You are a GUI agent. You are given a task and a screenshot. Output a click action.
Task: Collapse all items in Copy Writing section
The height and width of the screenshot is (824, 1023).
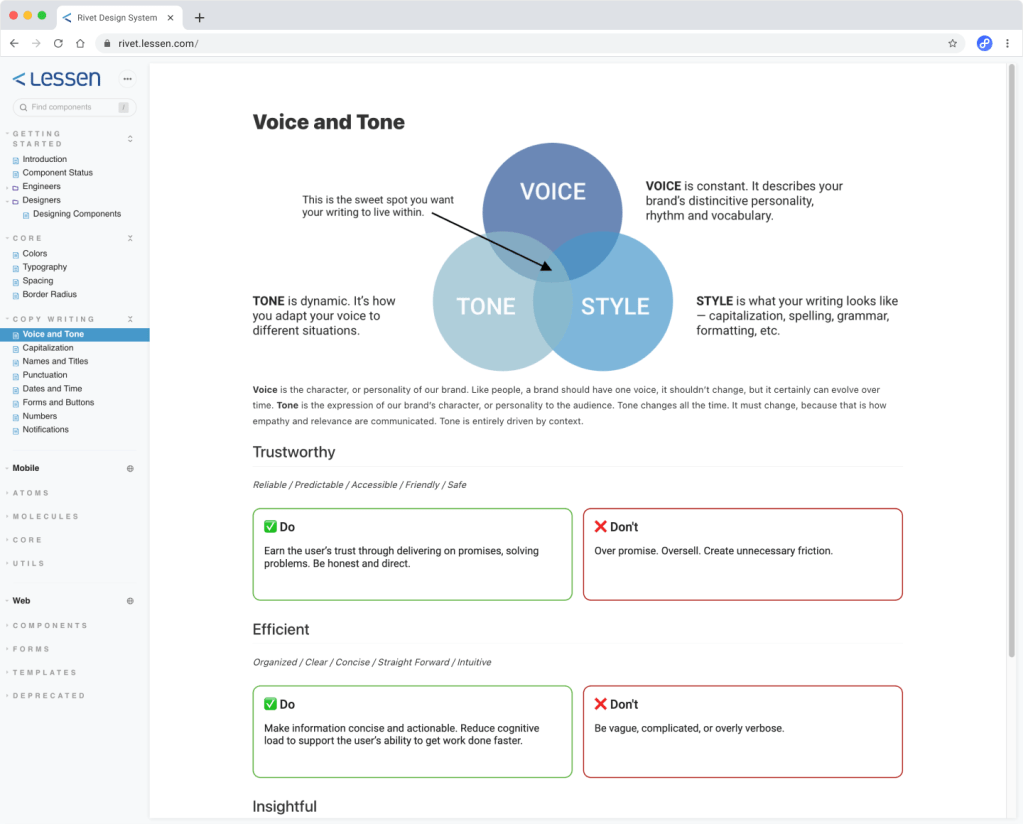point(130,319)
